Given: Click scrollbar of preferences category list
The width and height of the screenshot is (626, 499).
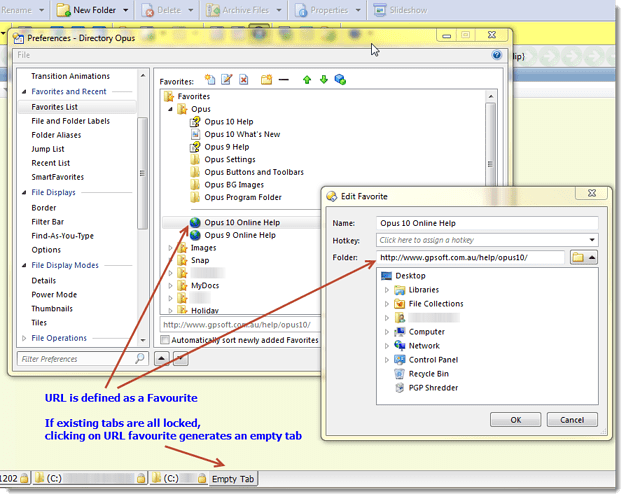Looking at the screenshot, I should 142,173.
